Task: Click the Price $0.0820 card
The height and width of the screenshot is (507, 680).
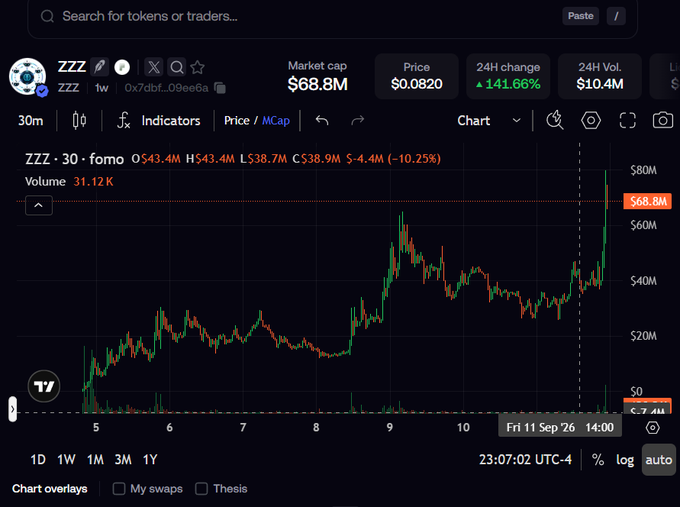Action: (417, 76)
